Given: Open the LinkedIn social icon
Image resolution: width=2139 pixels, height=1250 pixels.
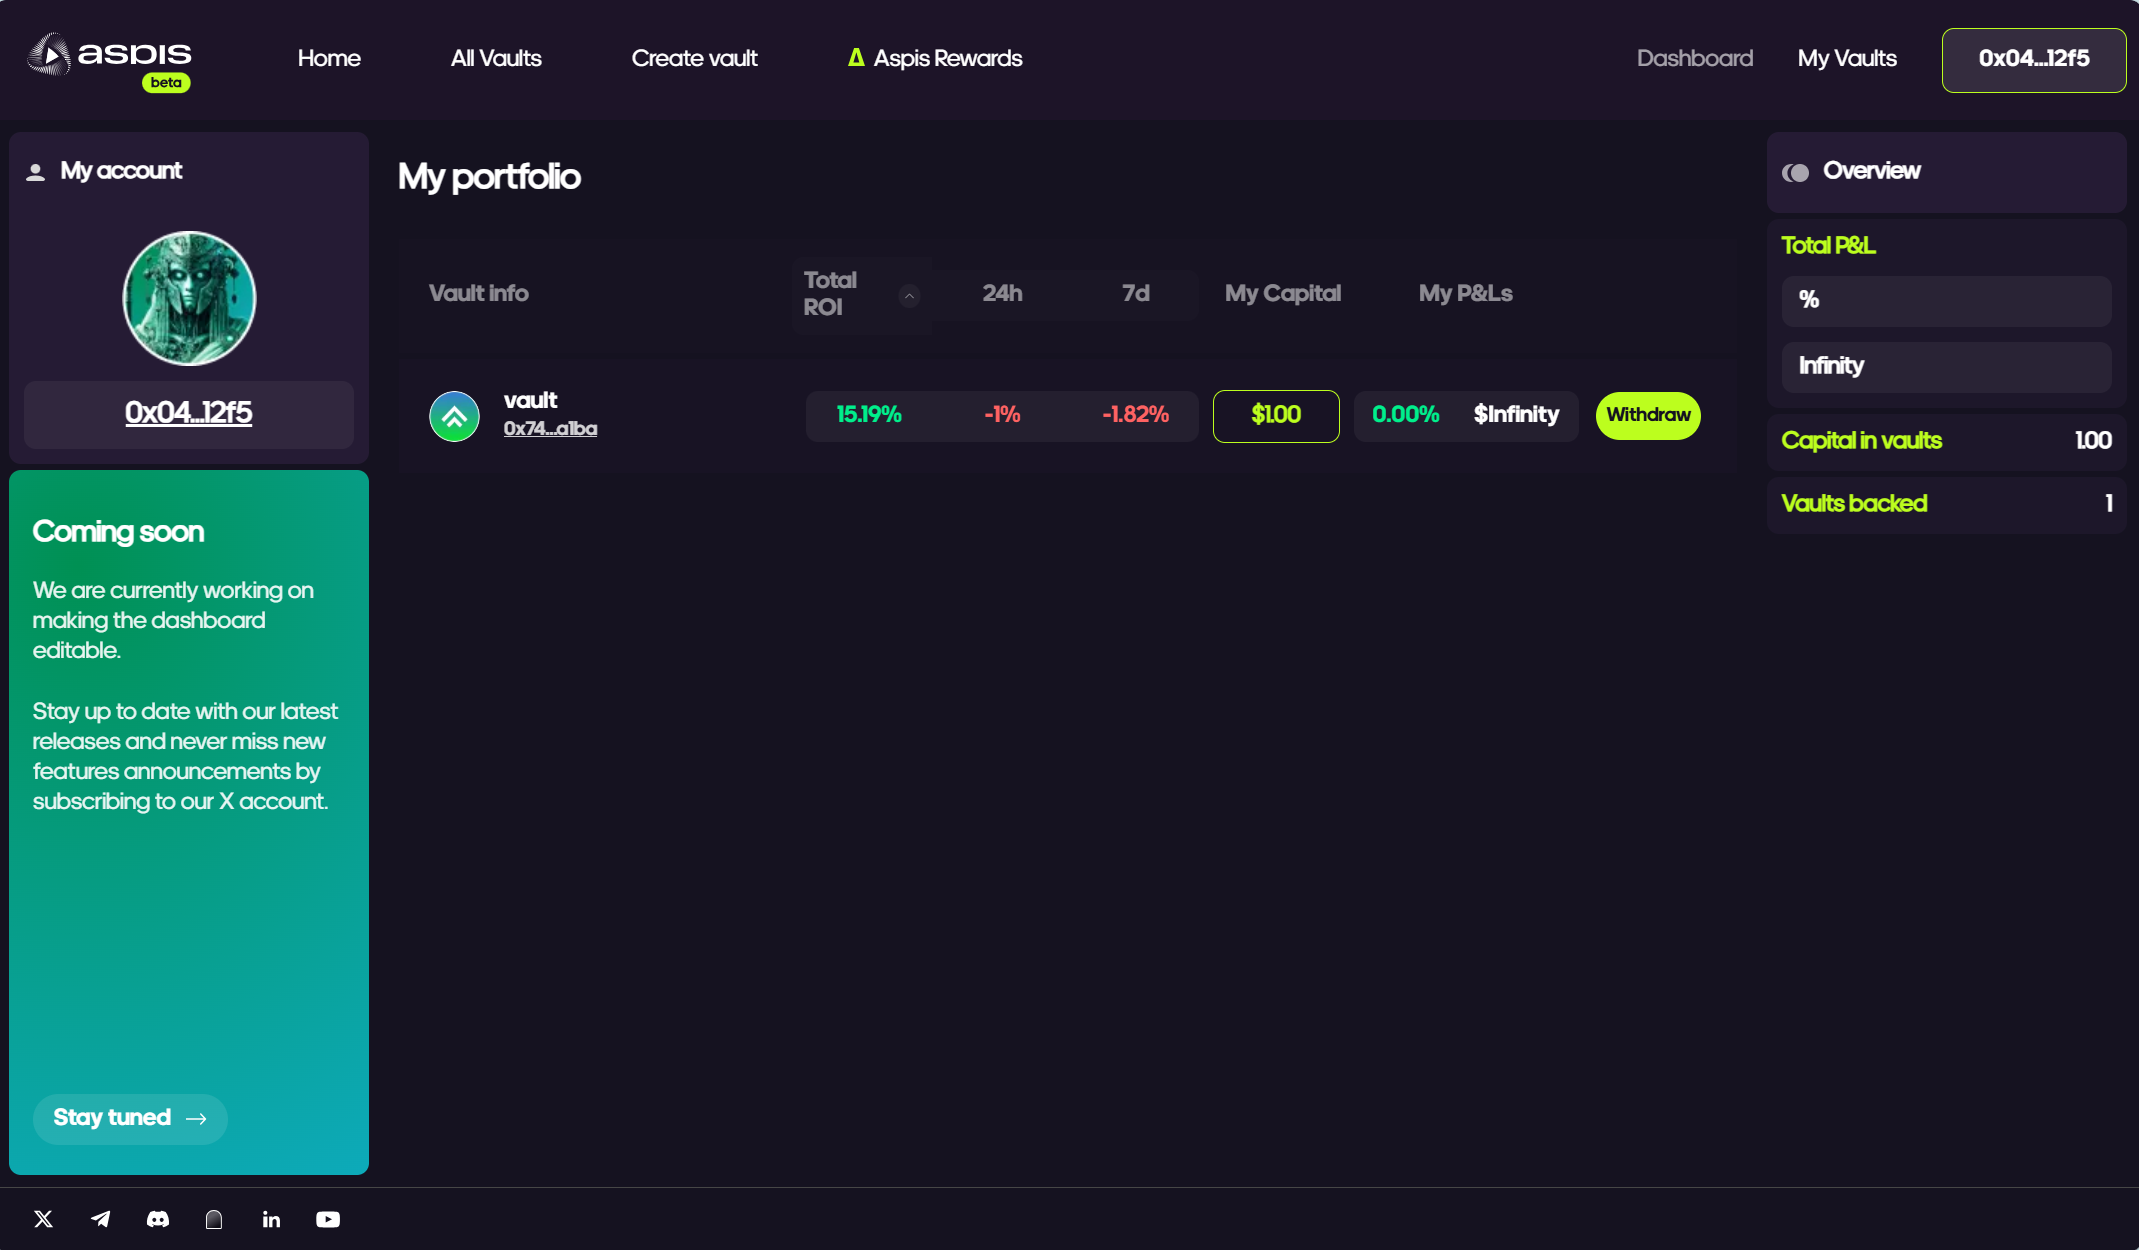Looking at the screenshot, I should (x=271, y=1219).
